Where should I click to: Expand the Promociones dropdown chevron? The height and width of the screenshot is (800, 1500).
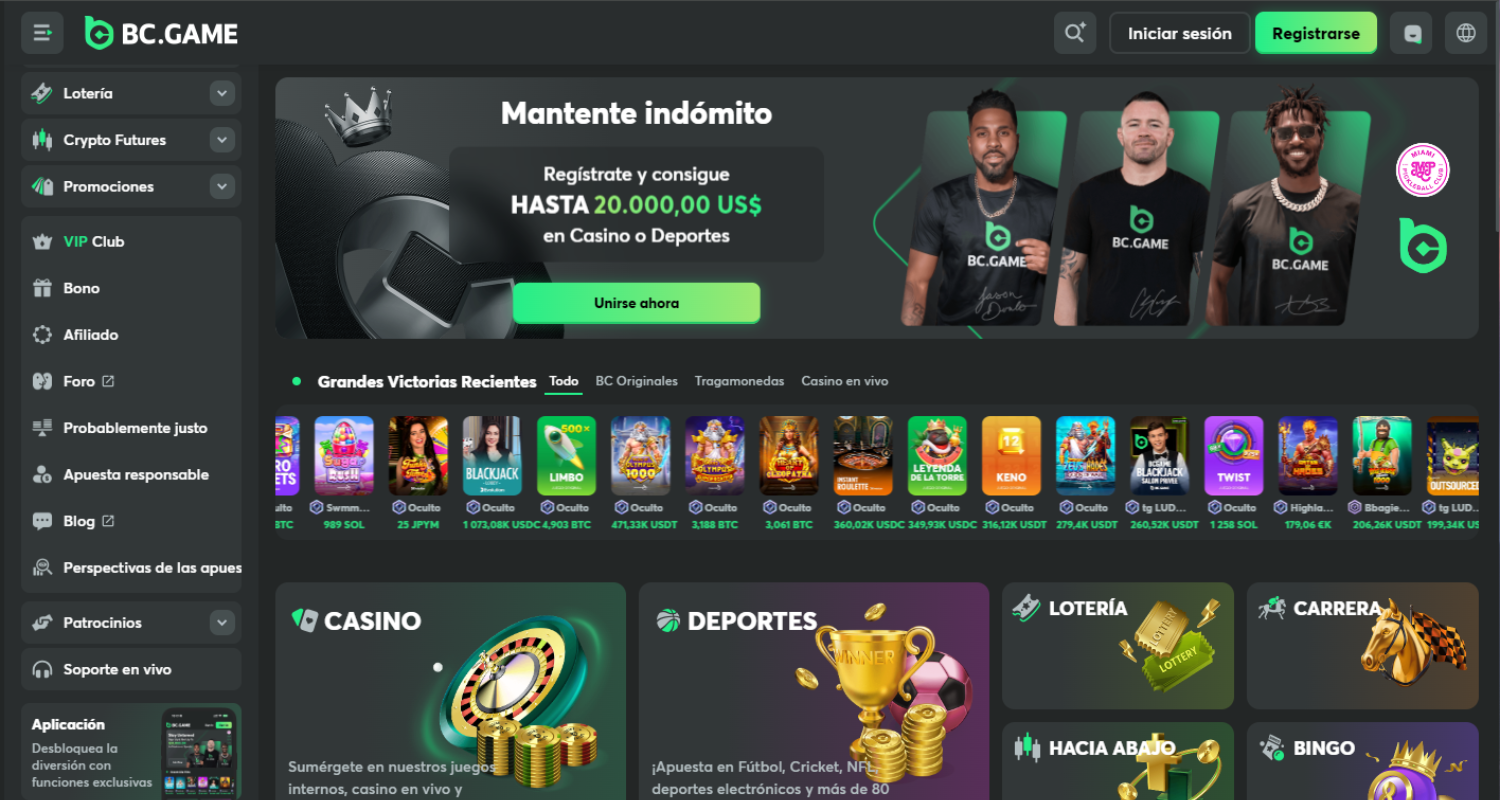click(x=222, y=186)
